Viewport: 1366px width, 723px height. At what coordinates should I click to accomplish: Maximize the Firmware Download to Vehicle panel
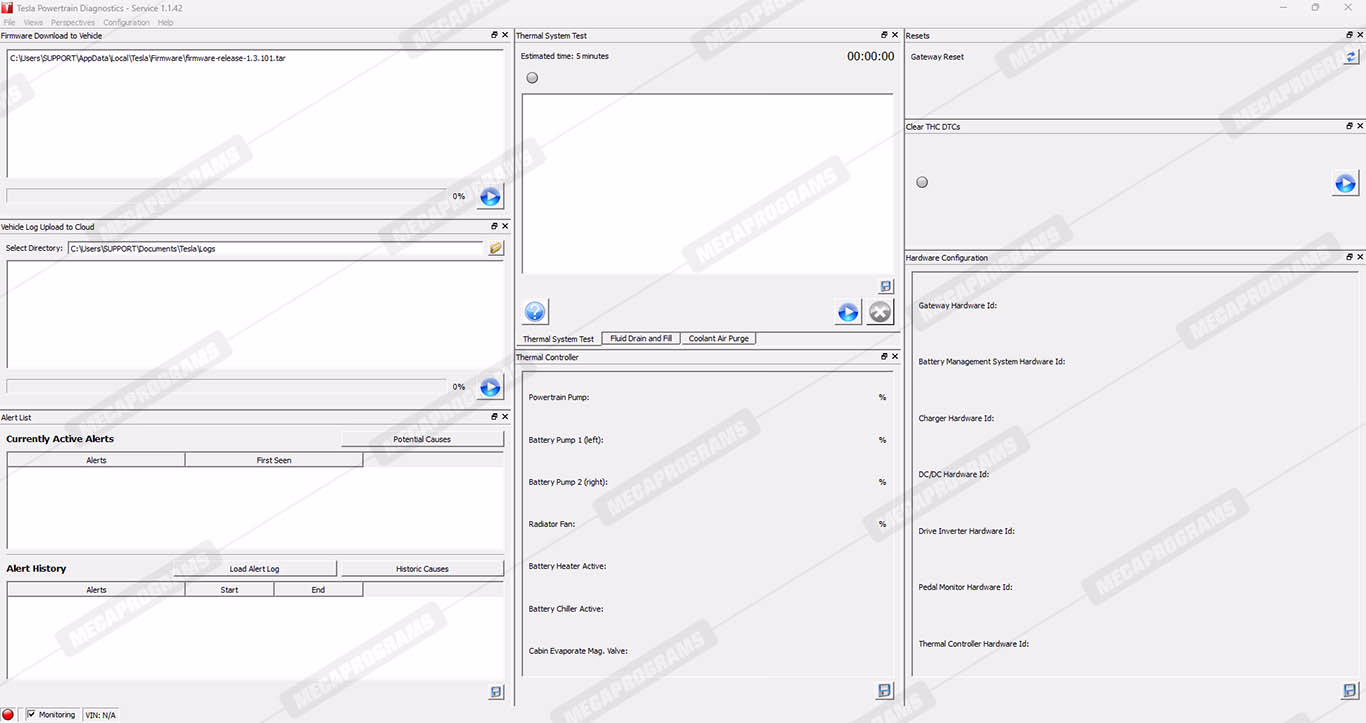494,35
